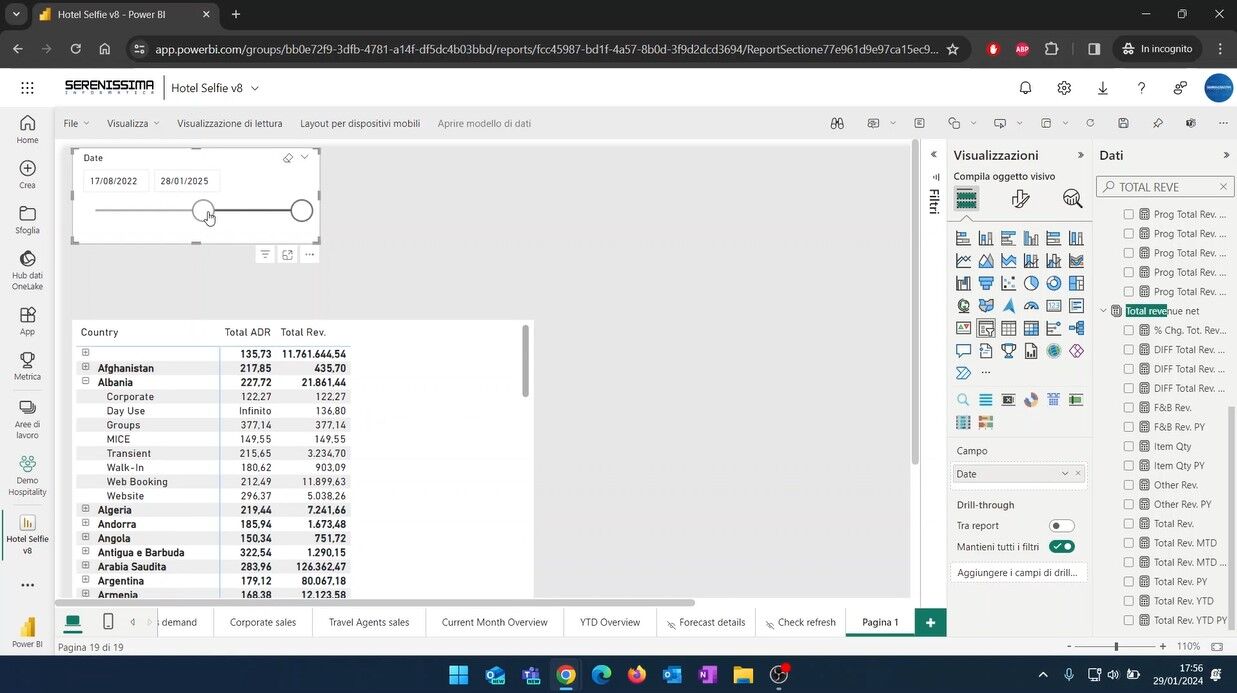
Task: Expand the Afghanistan row
Action: pos(86,368)
